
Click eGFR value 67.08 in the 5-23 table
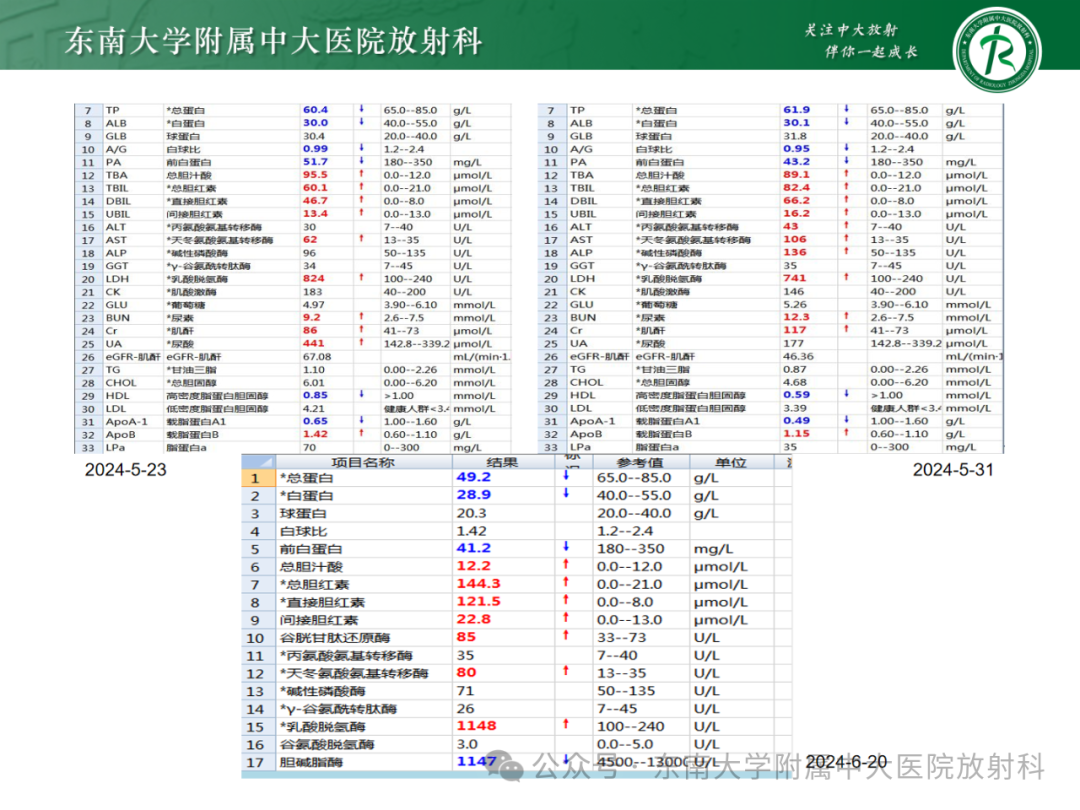pyautogui.click(x=317, y=357)
